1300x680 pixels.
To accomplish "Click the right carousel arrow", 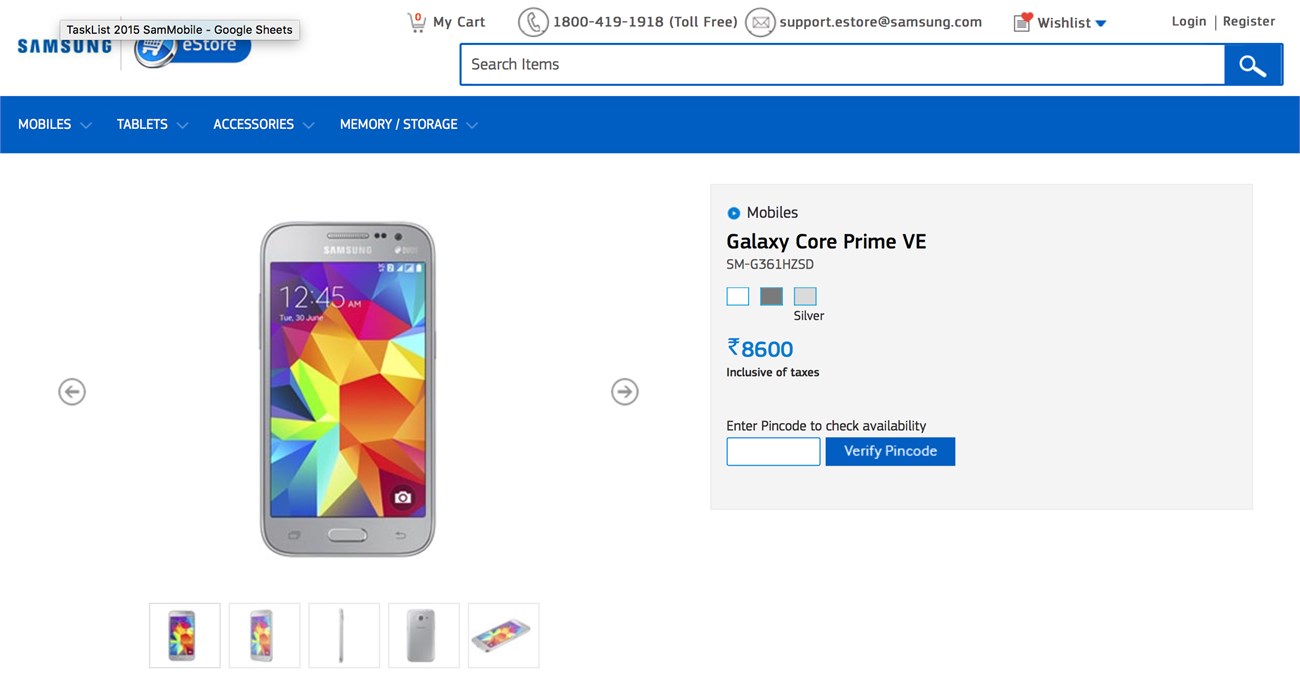I will (624, 391).
